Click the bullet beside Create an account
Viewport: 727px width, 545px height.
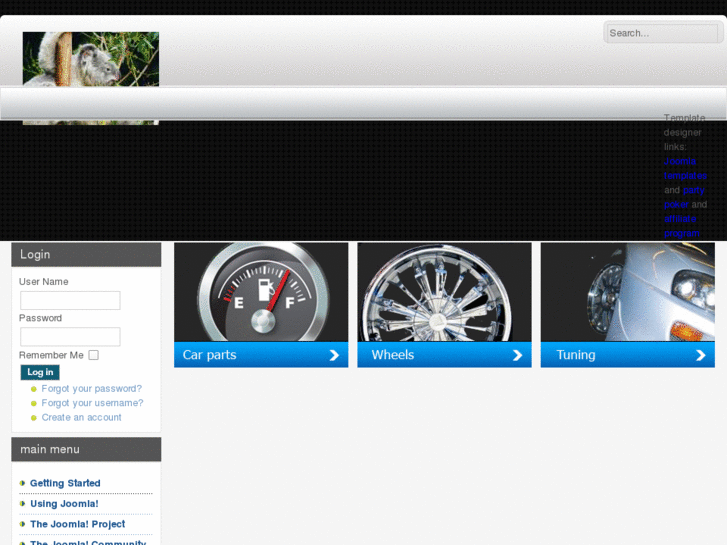33,418
